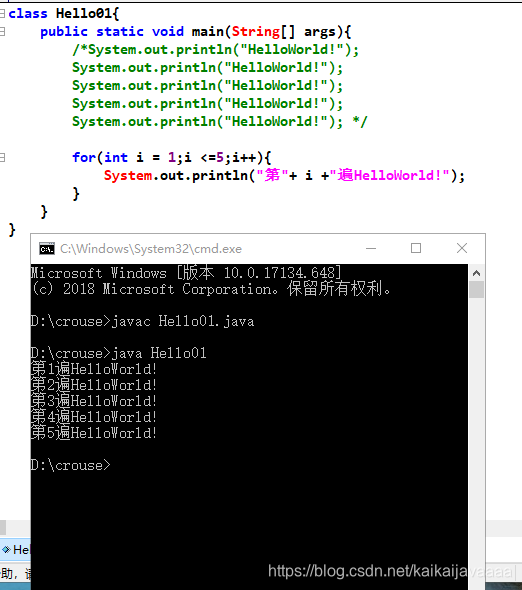Click the red 'String' type in main
The height and width of the screenshot is (590, 522).
256,32
